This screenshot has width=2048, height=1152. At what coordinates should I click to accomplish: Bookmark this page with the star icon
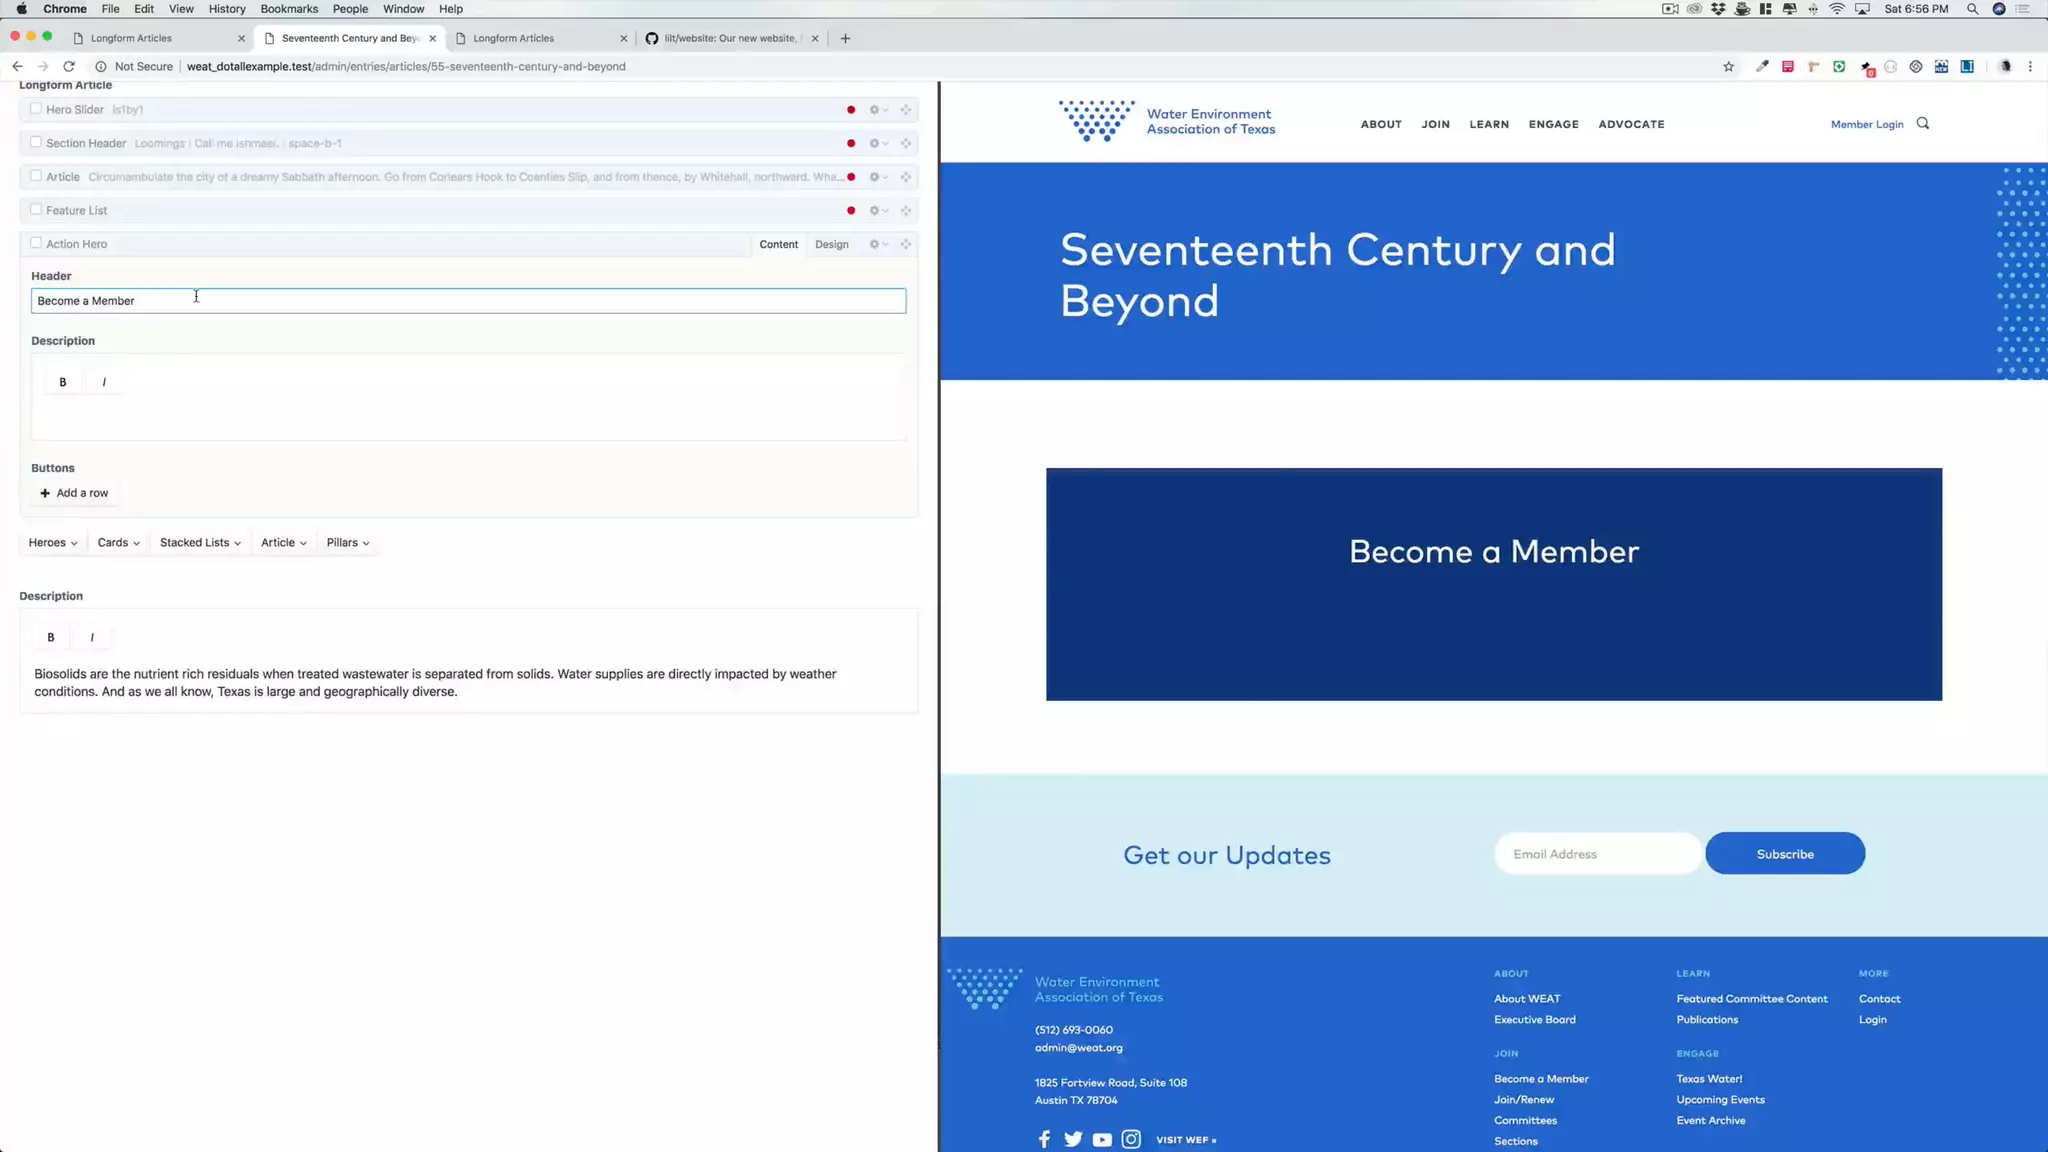point(1728,67)
